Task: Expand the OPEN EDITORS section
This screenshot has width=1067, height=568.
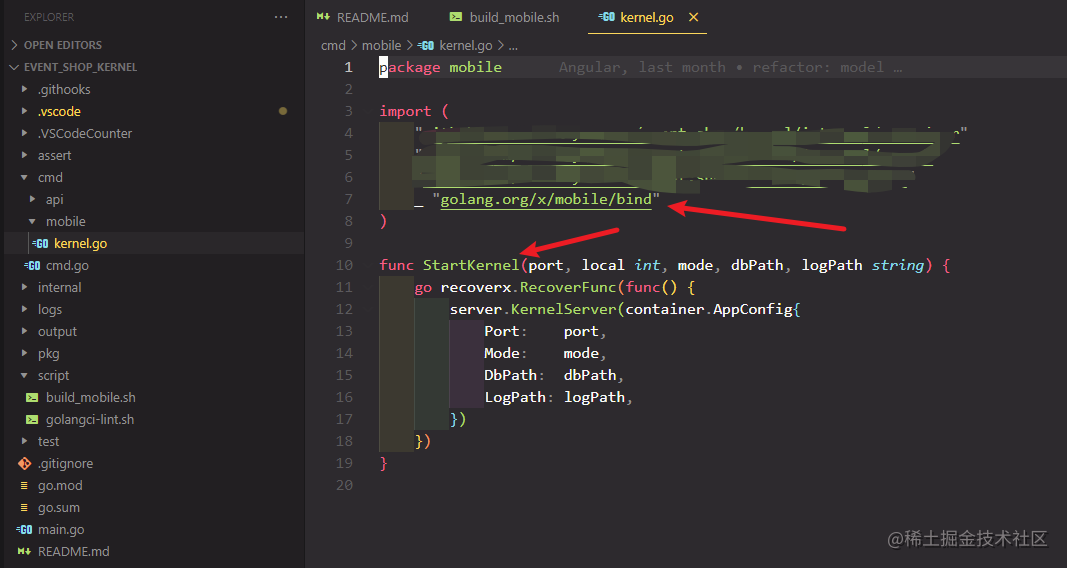Action: (x=14, y=45)
